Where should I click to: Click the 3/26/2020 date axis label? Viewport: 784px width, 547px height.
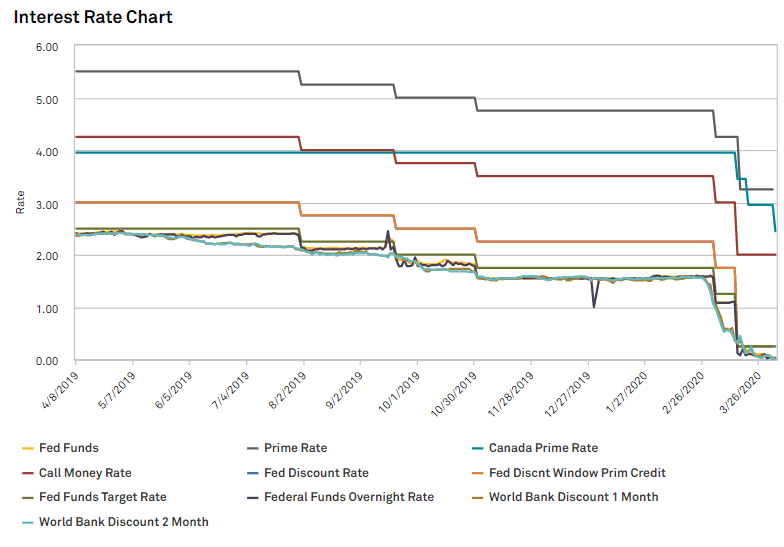[741, 392]
